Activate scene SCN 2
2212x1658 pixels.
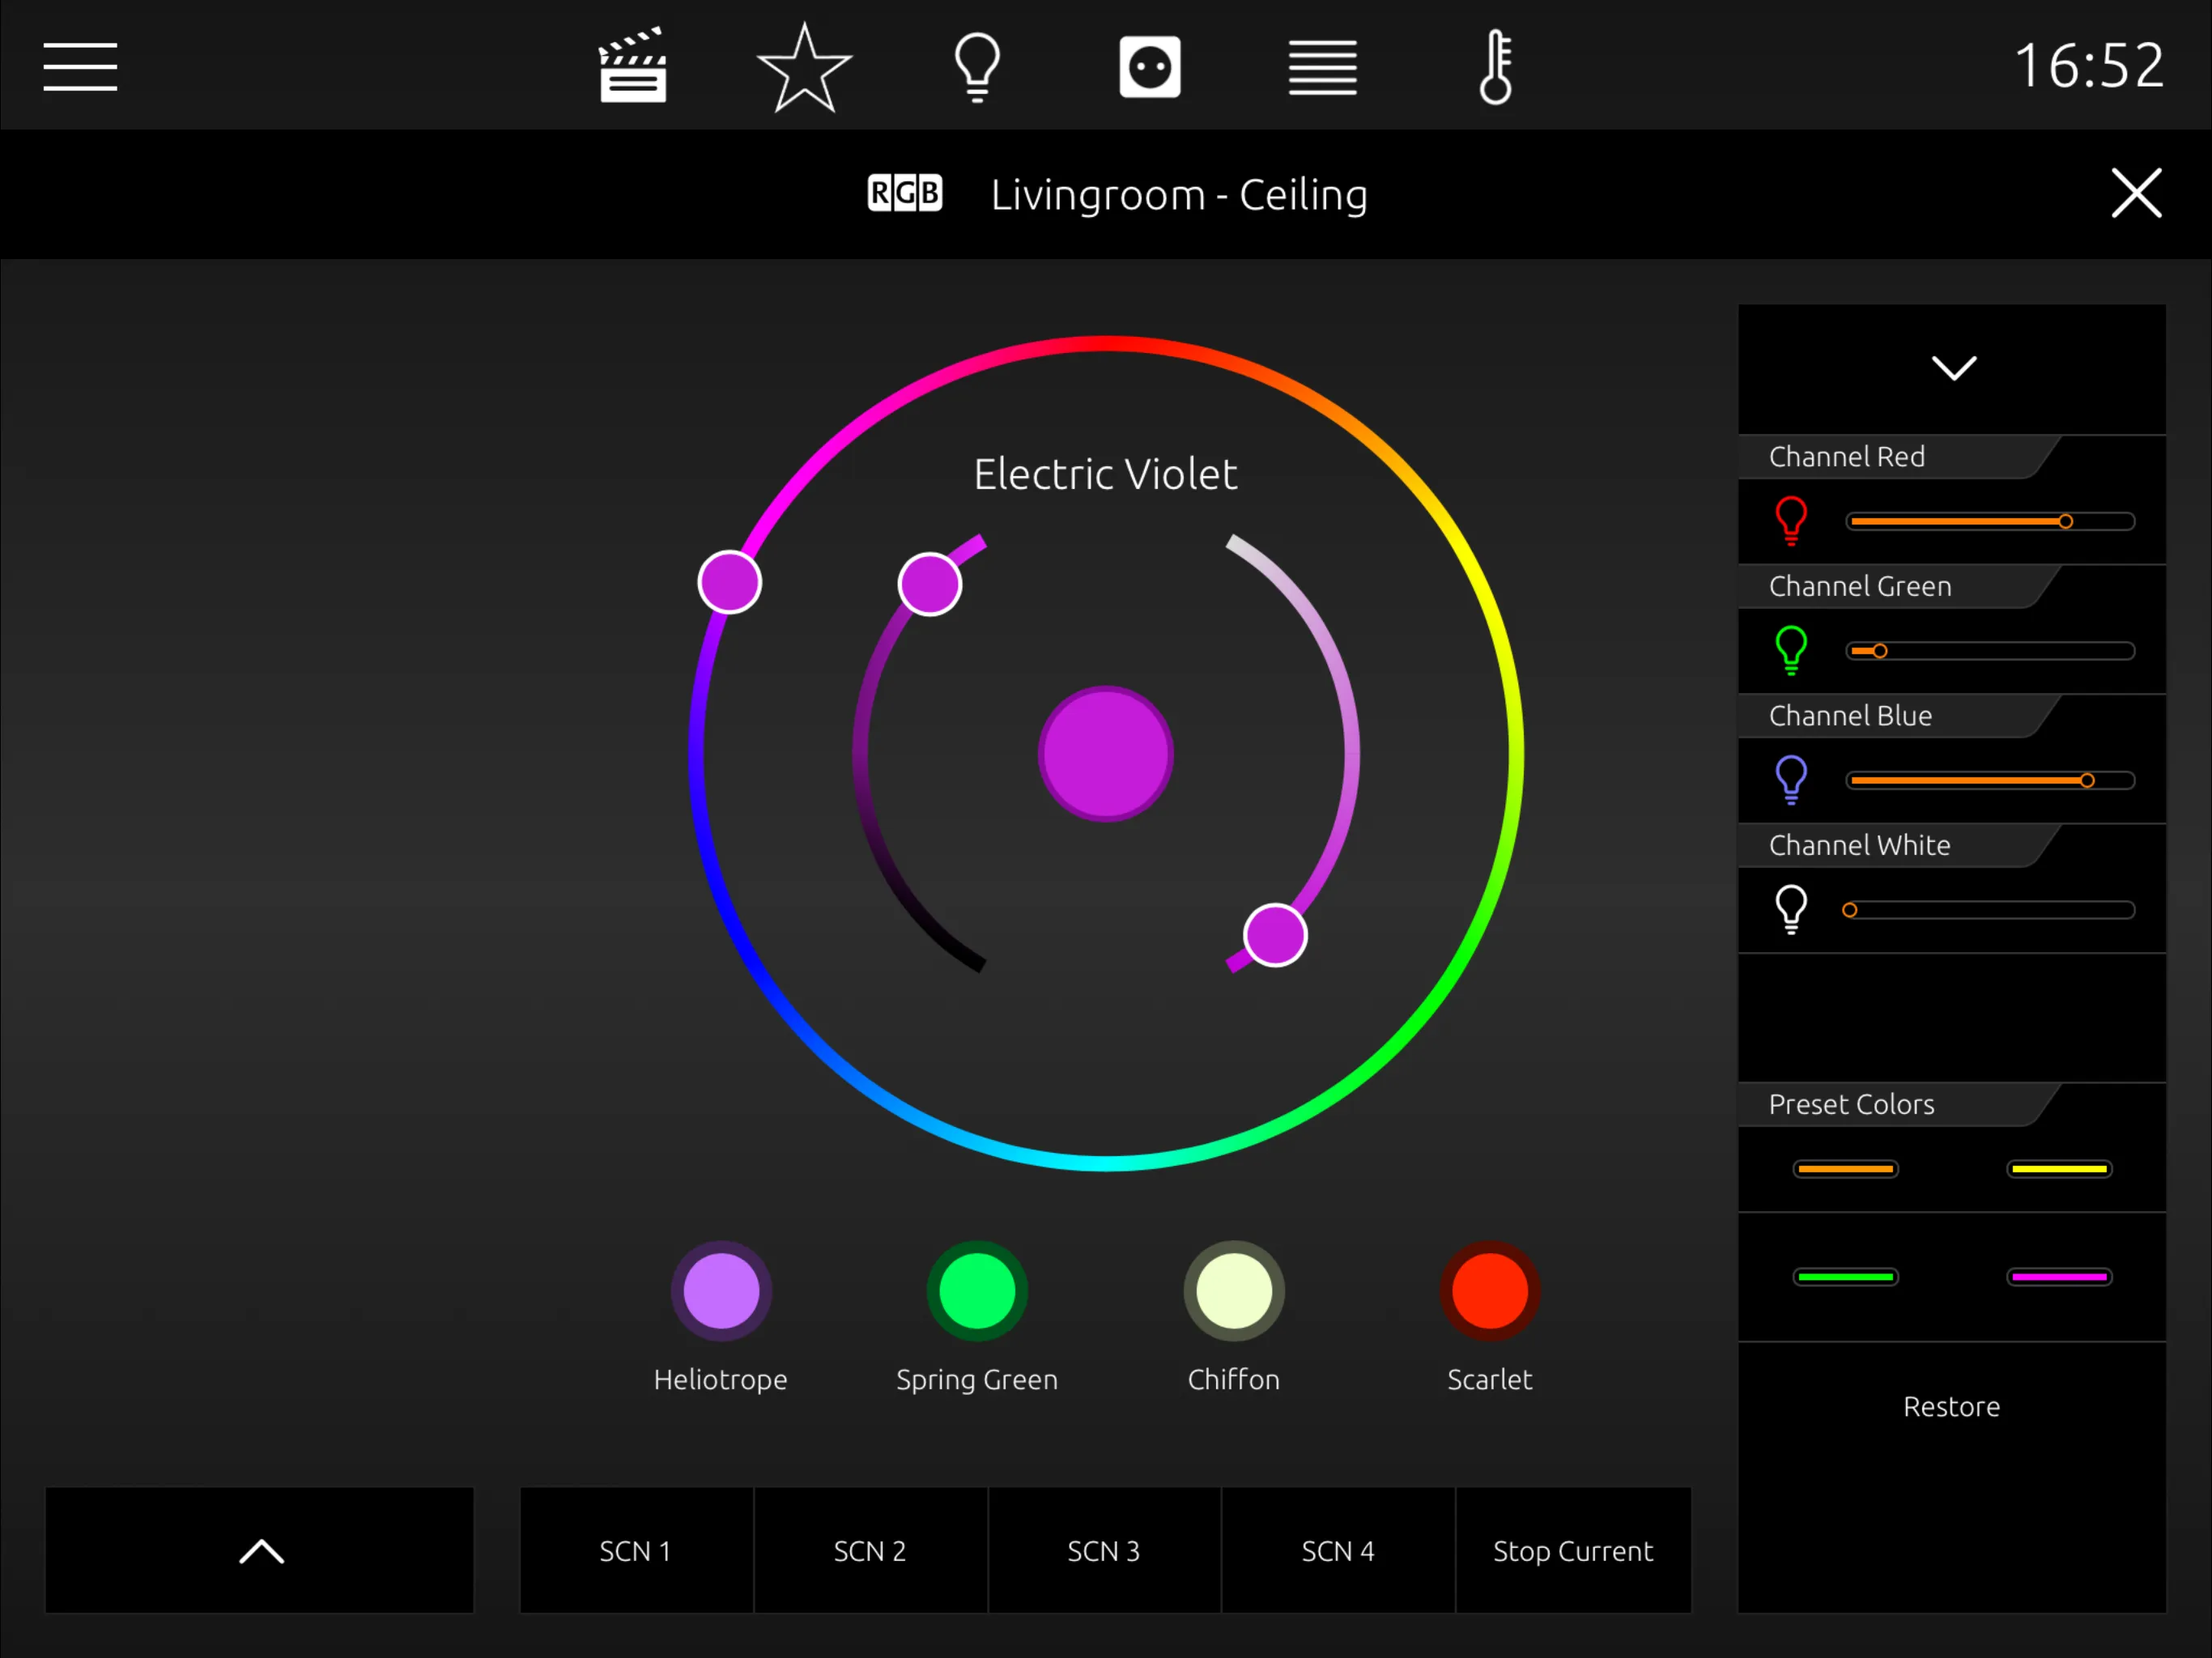[x=870, y=1550]
